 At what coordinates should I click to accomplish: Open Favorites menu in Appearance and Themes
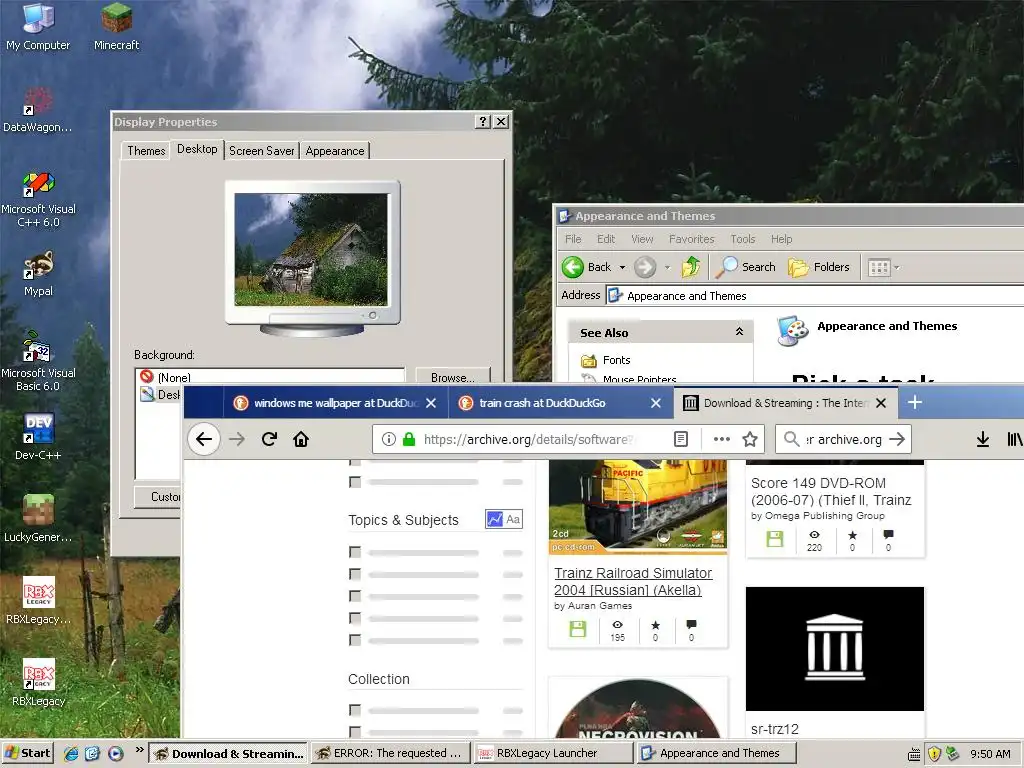(x=692, y=239)
